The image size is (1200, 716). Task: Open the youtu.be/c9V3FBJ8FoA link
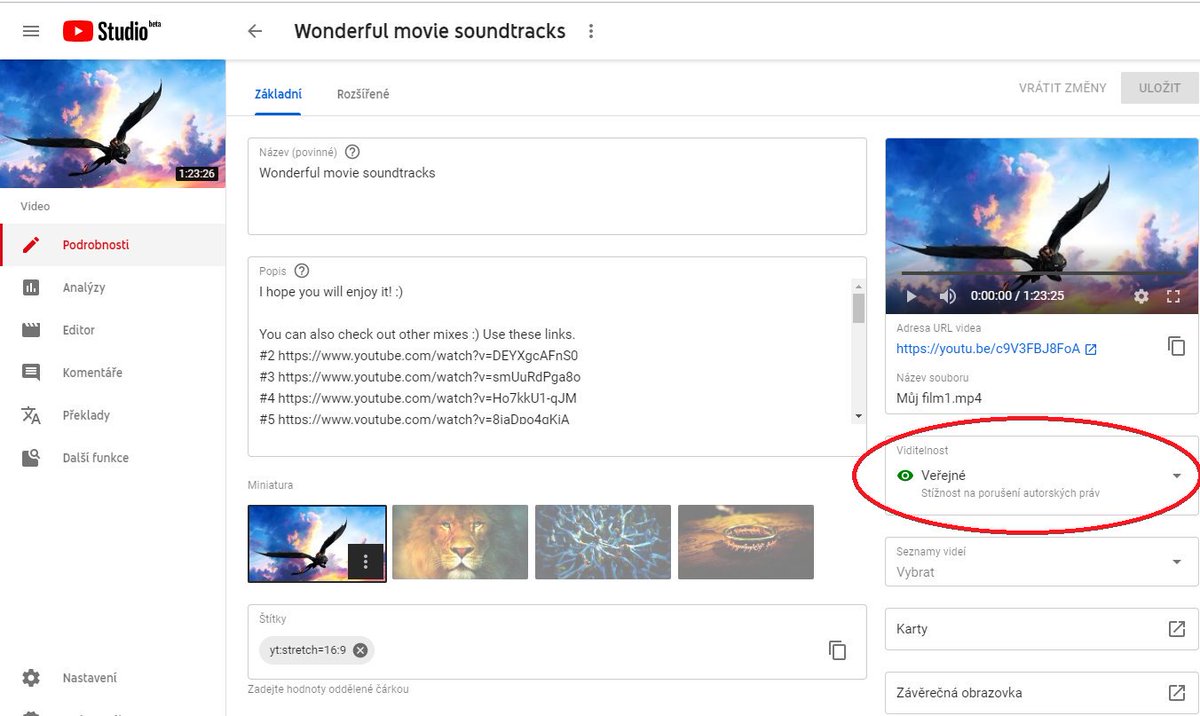988,349
